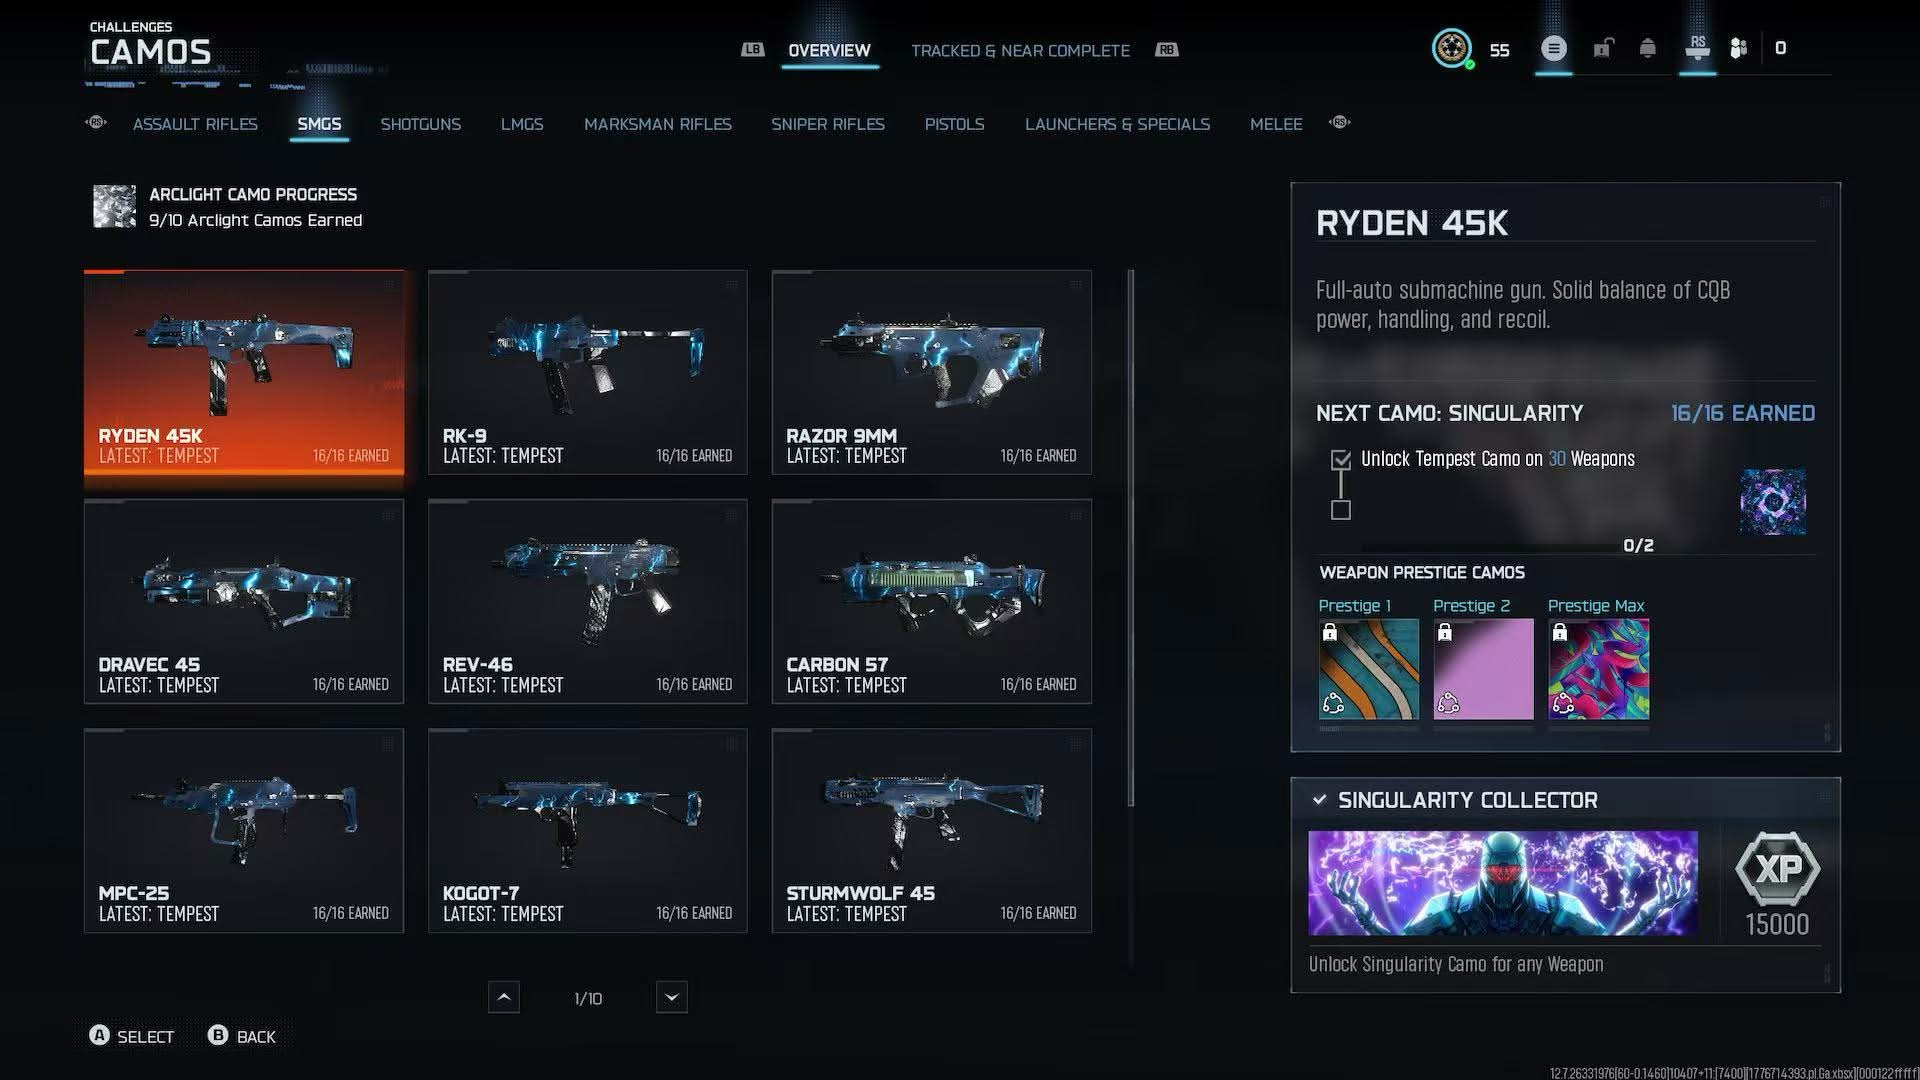This screenshot has width=1920, height=1080.
Task: Open the notifications bell icon
Action: (1647, 48)
